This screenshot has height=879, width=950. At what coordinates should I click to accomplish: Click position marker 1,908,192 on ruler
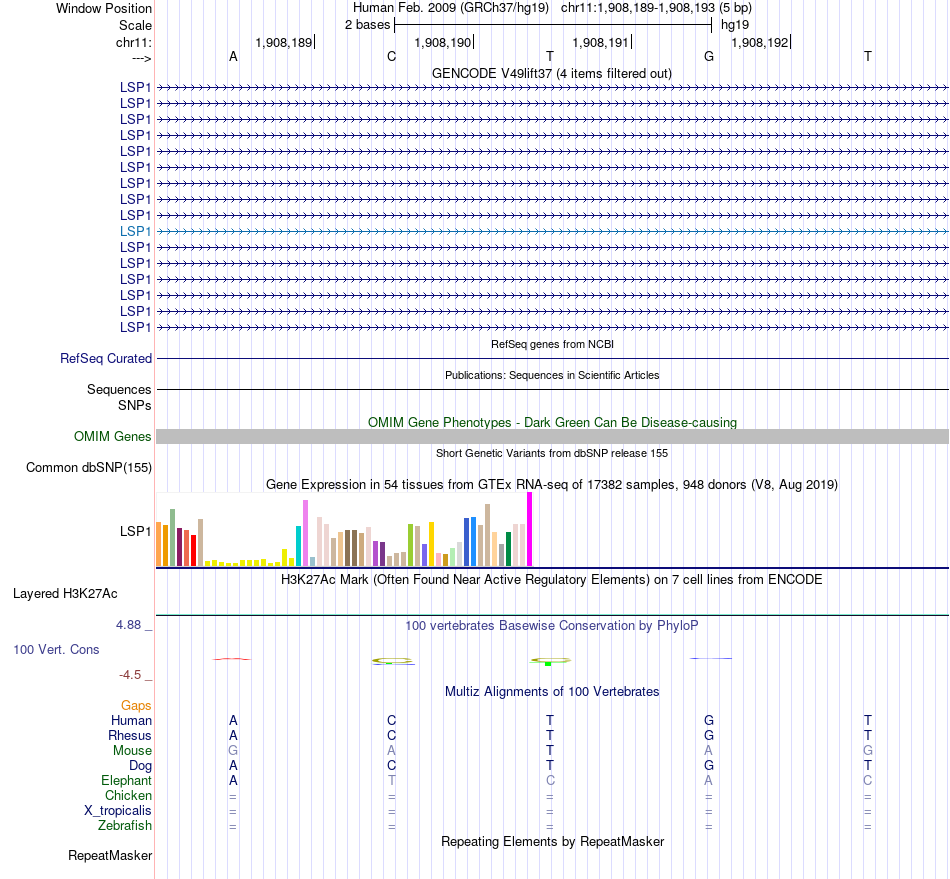[x=760, y=42]
